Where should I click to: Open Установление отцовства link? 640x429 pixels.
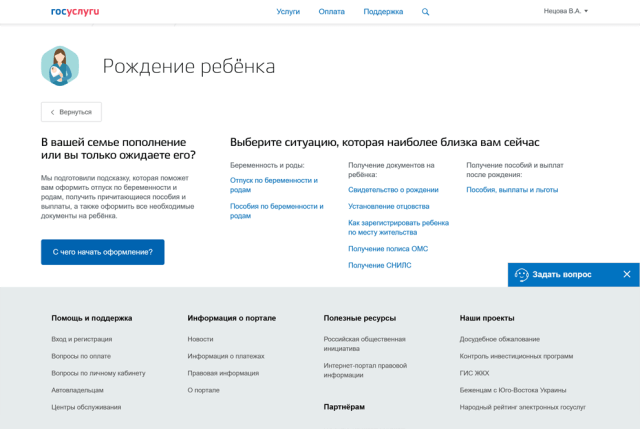point(389,206)
